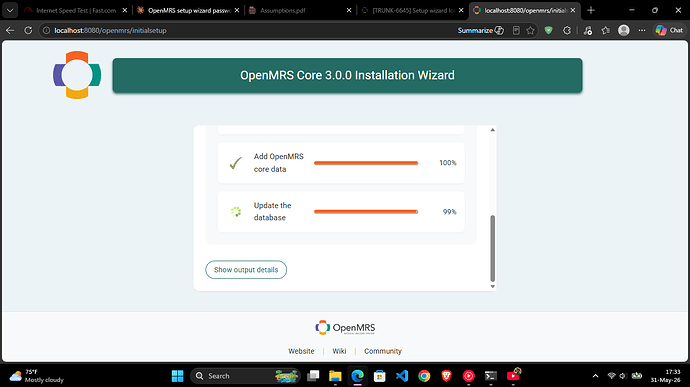Image resolution: width=690 pixels, height=387 pixels.
Task: Launch Visual Studio Code from taskbar
Action: (x=402, y=376)
